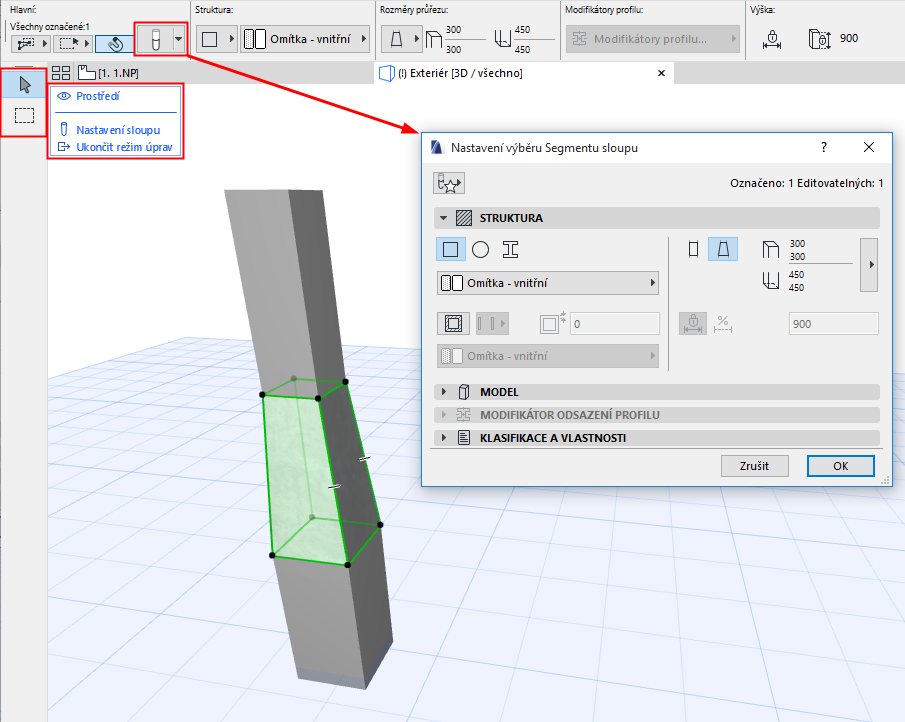Open the tab overview grid icon
905x722 pixels.
pyautogui.click(x=61, y=73)
